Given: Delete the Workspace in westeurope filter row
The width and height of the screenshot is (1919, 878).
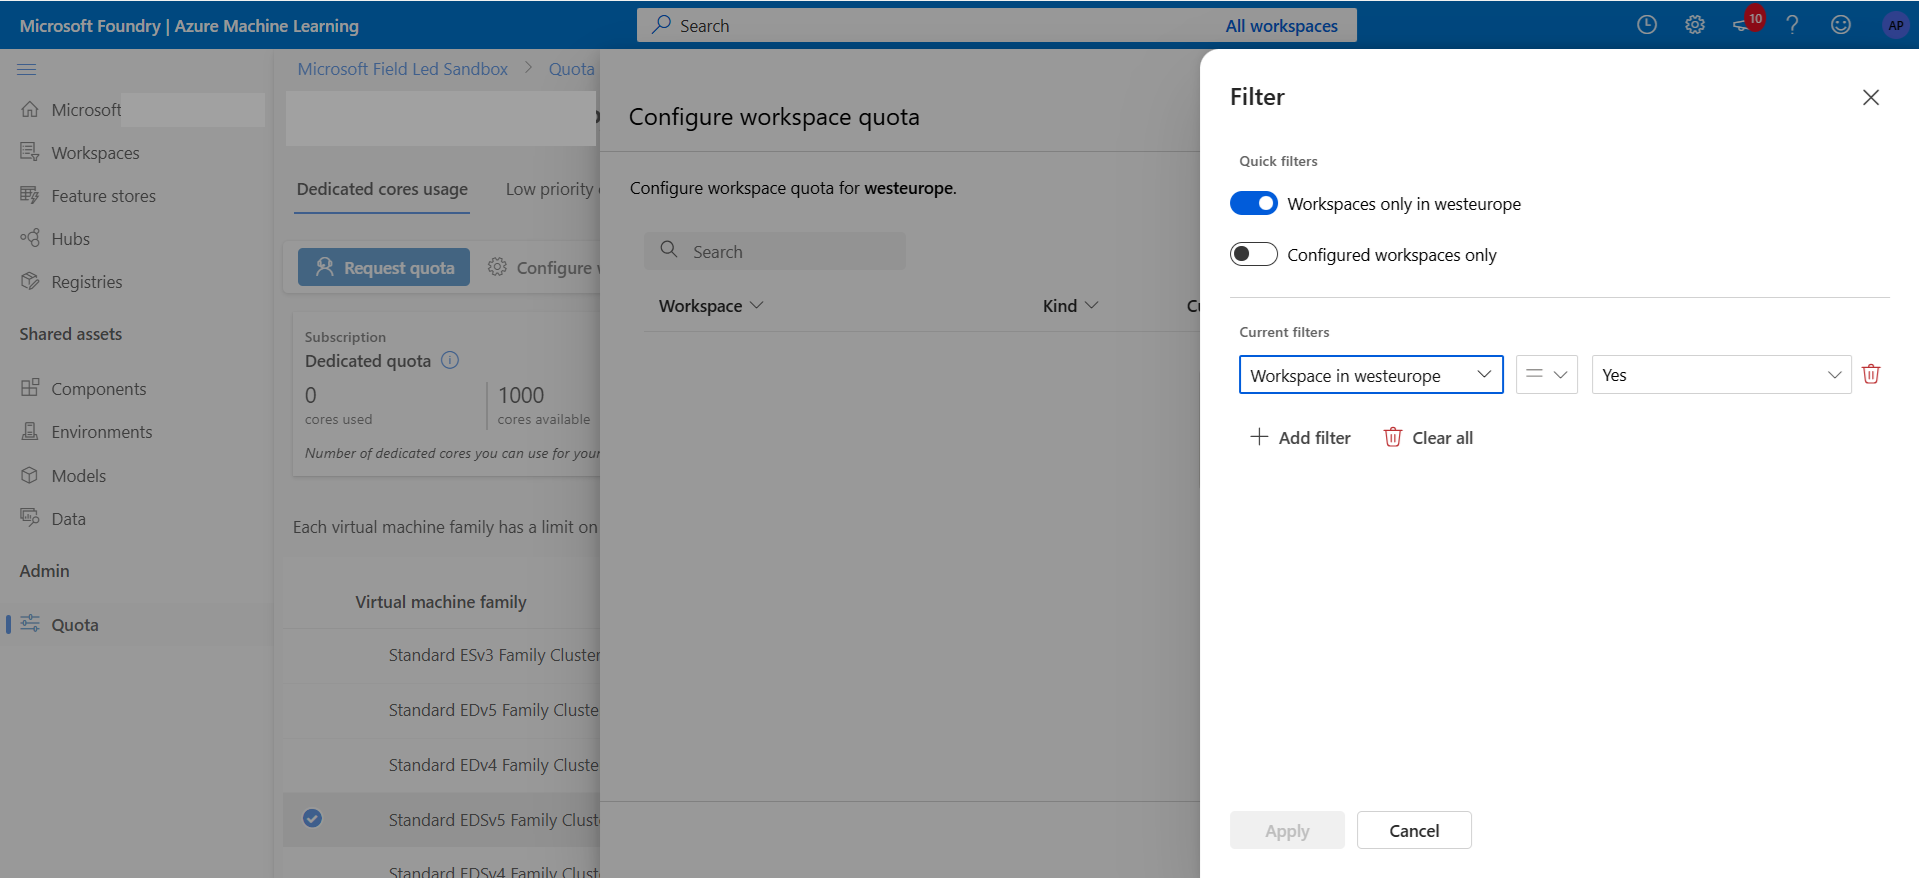Looking at the screenshot, I should coord(1871,374).
